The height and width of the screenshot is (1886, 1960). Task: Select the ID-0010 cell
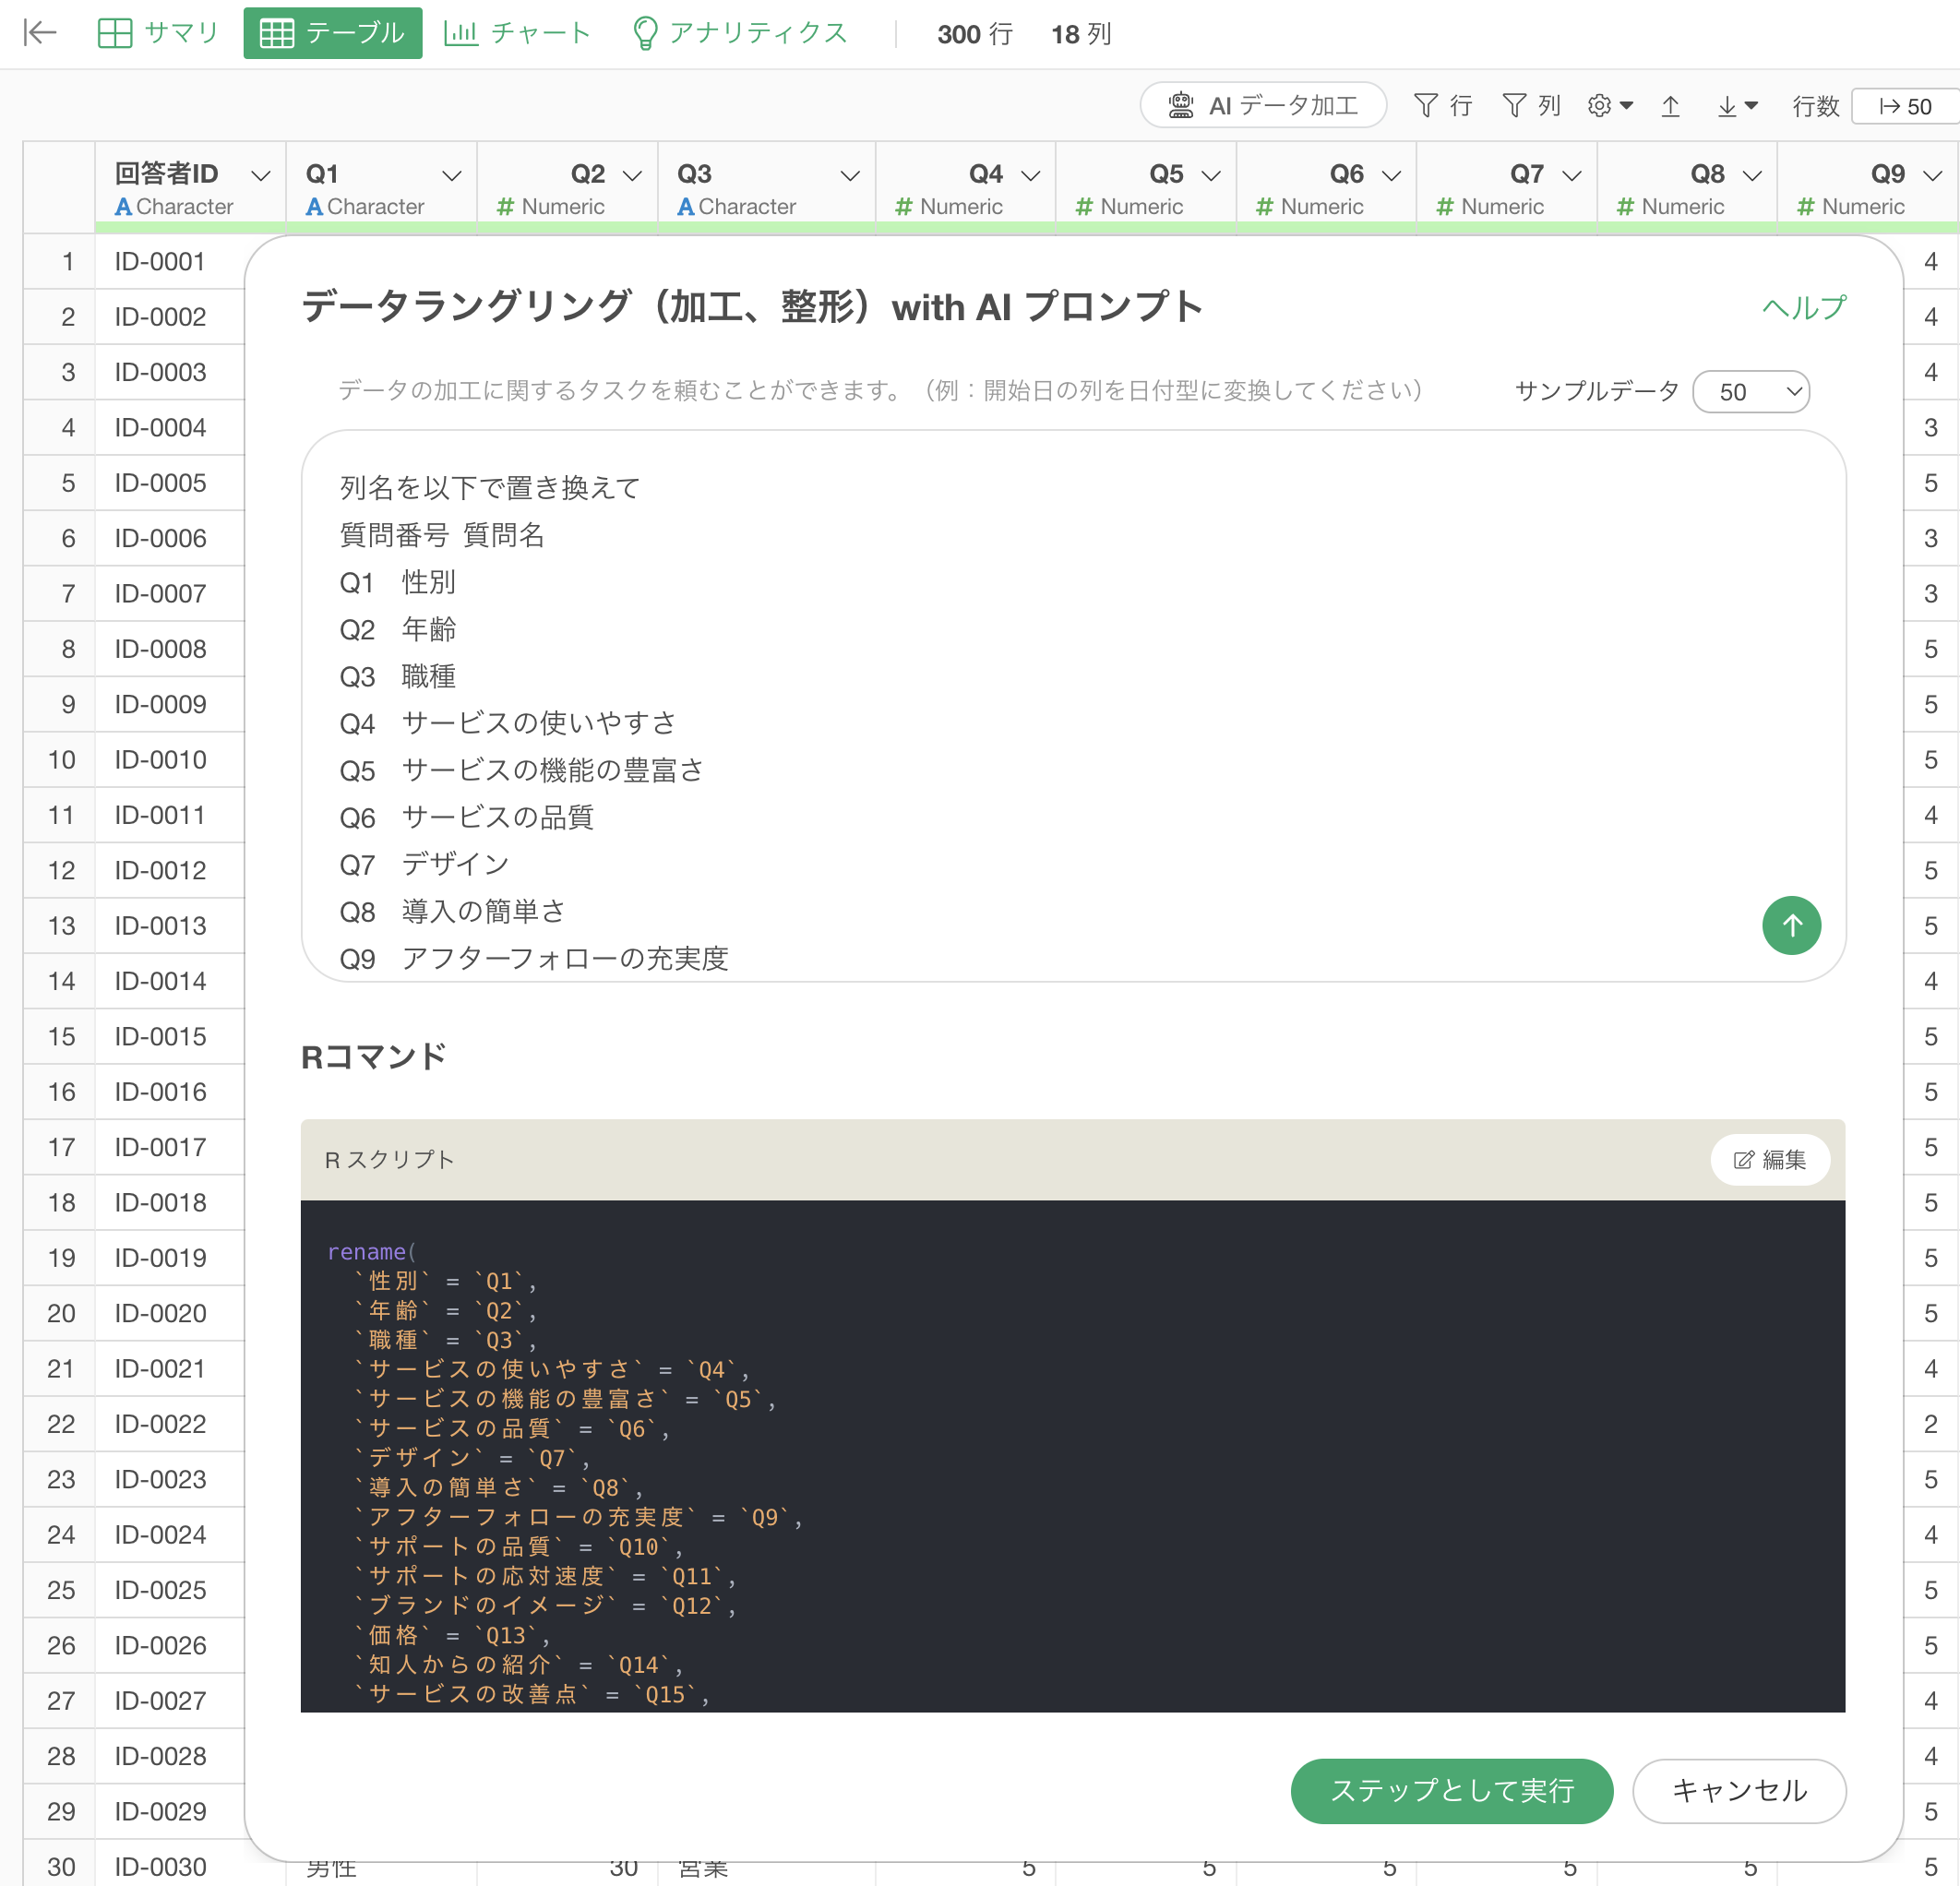click(169, 759)
